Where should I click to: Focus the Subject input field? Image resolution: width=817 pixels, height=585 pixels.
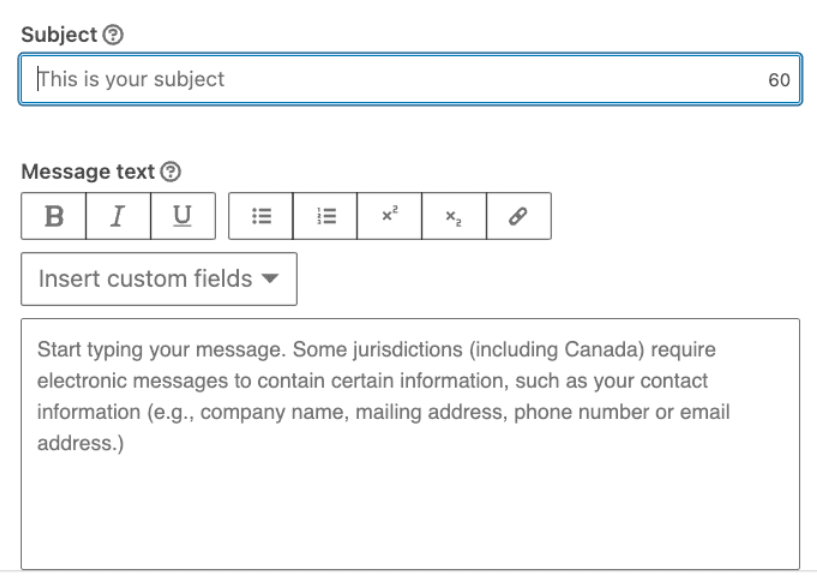pos(400,78)
